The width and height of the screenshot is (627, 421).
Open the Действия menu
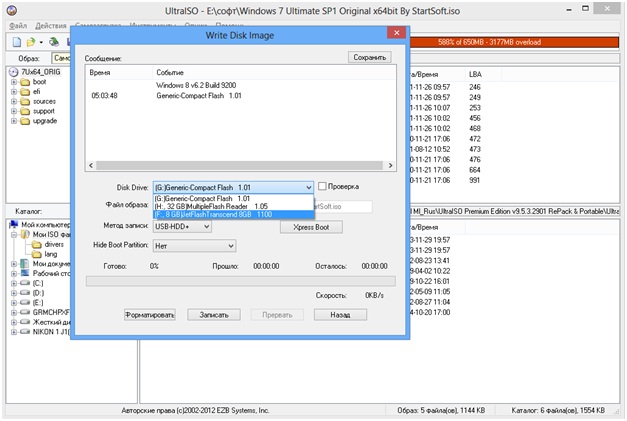tap(51, 26)
